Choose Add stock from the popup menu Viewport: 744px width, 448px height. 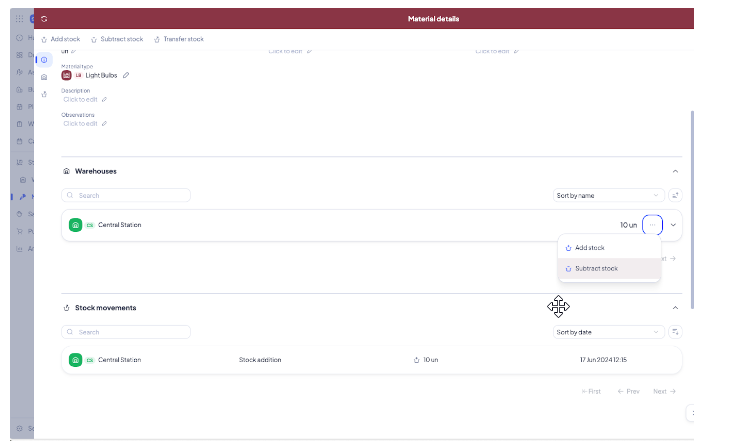pos(609,248)
